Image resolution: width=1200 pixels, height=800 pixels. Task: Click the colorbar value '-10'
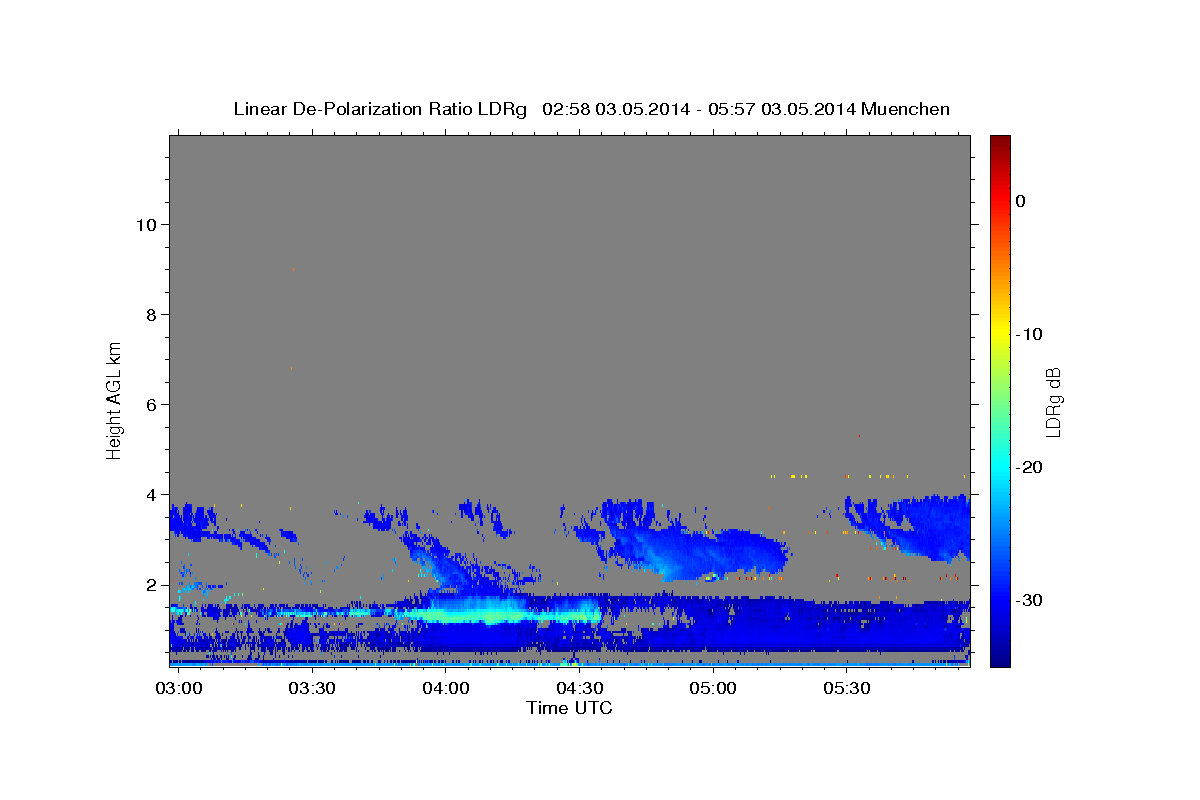(1030, 334)
